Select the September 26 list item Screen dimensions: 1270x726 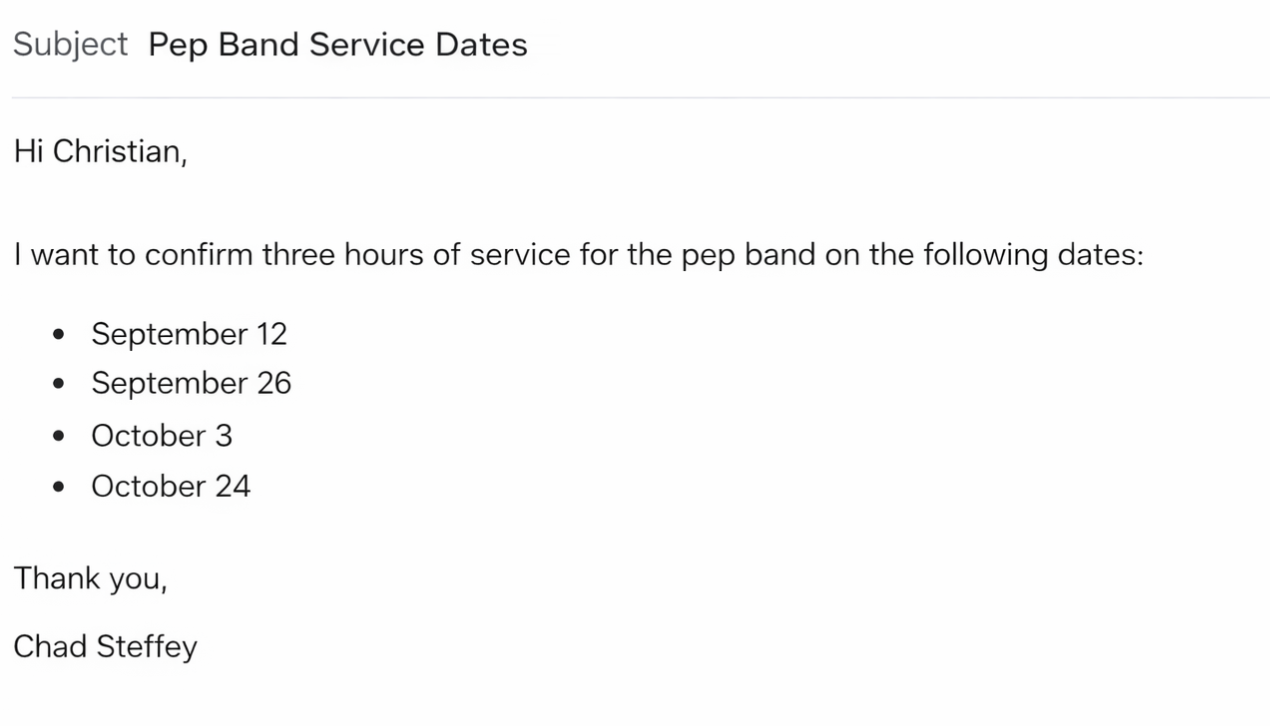pyautogui.click(x=191, y=384)
